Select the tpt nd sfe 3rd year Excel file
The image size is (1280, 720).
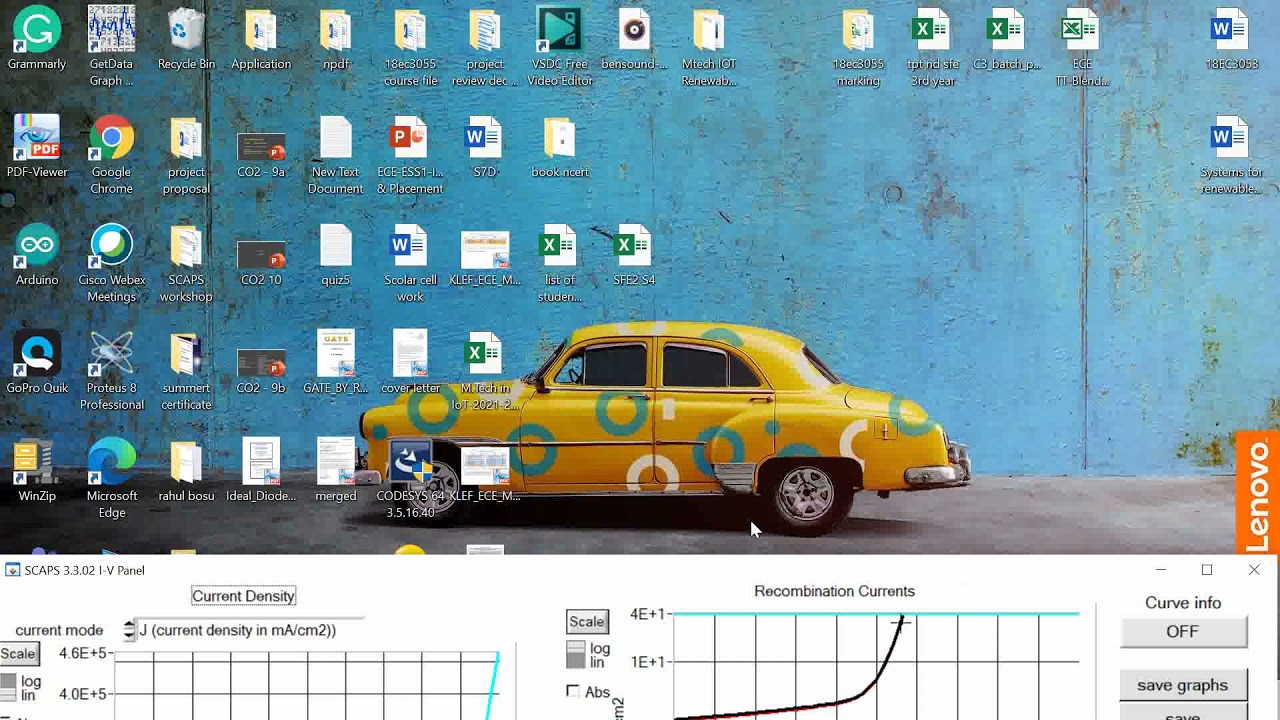932,45
